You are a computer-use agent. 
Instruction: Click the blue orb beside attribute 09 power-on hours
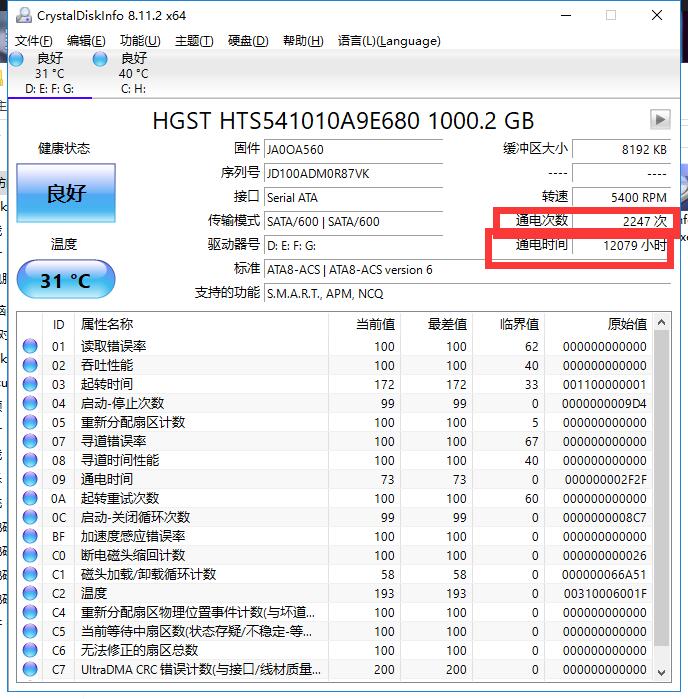click(30, 480)
